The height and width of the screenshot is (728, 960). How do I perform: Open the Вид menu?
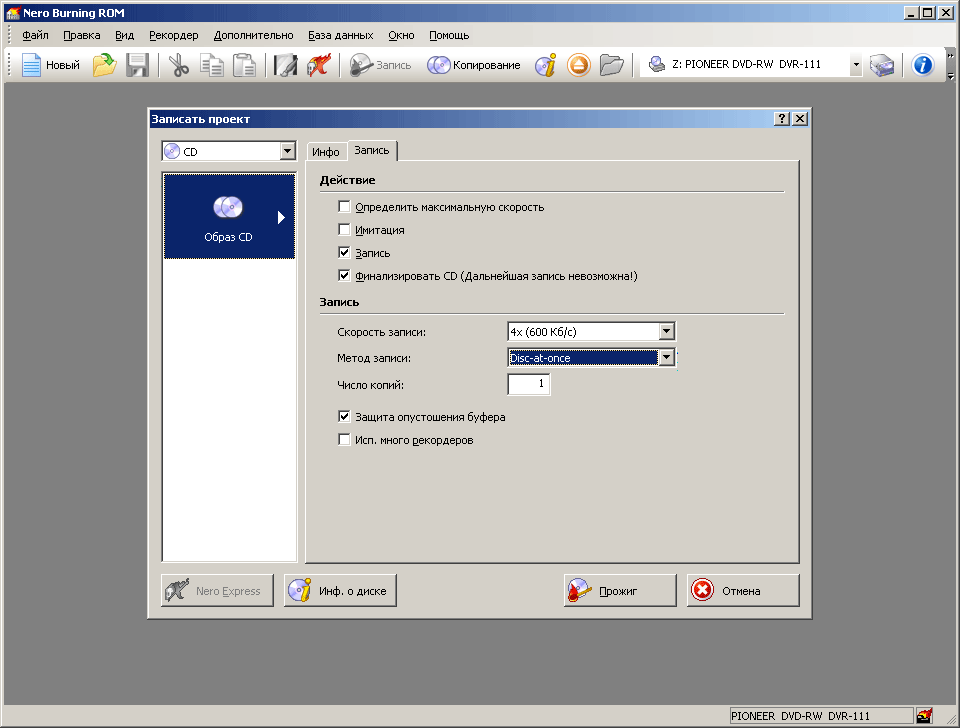(124, 35)
